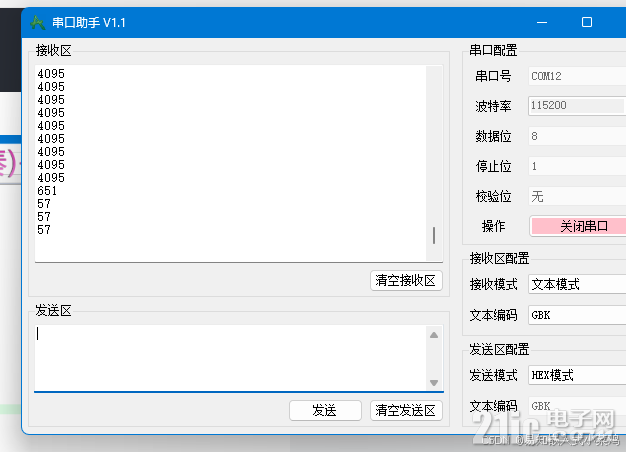Open the 校验位 dropdown showing 无

pyautogui.click(x=577, y=196)
